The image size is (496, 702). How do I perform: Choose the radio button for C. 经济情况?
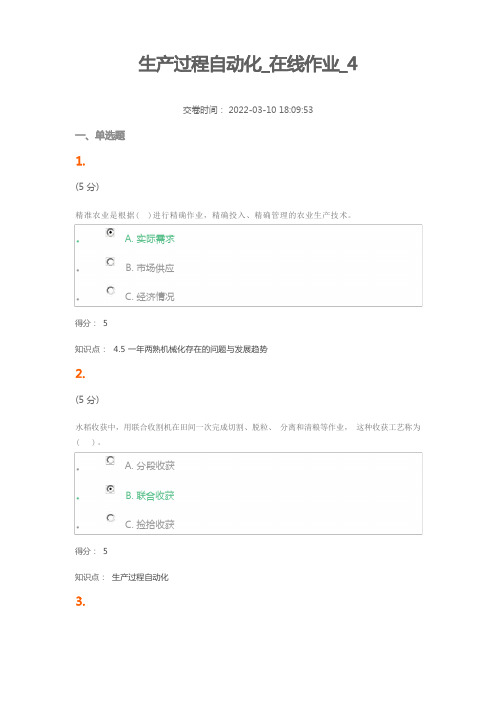point(110,291)
